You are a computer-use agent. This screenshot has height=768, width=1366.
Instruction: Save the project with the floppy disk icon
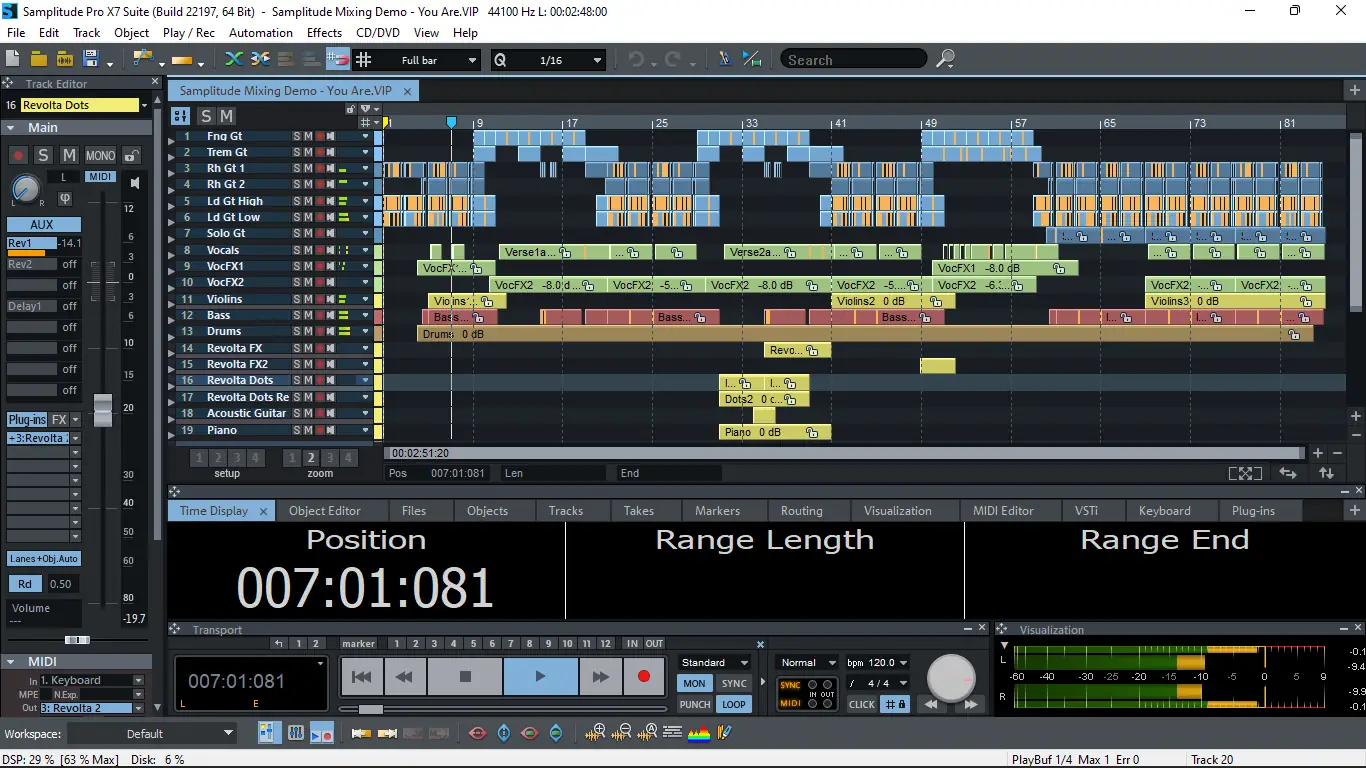click(x=90, y=60)
